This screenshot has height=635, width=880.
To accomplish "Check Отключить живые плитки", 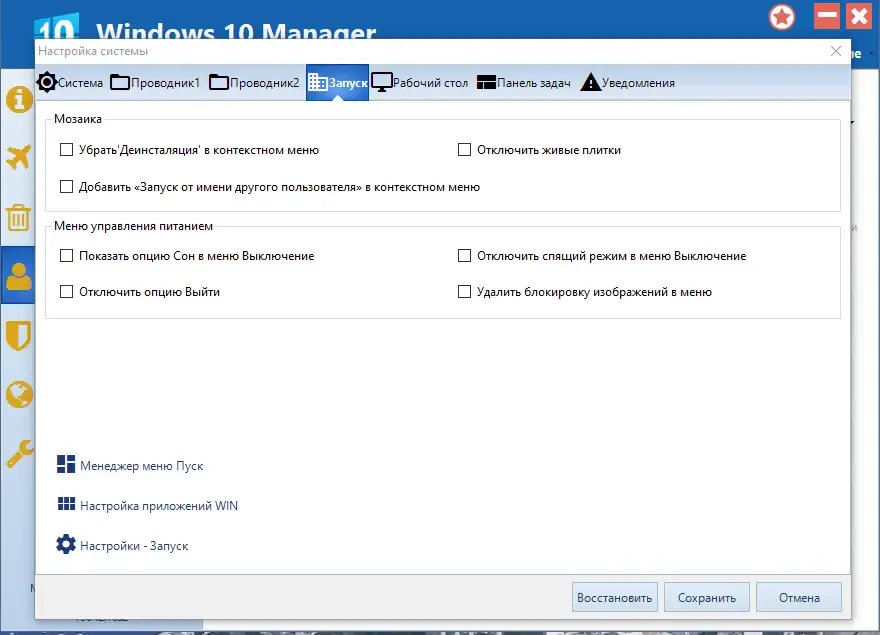I will click(464, 150).
